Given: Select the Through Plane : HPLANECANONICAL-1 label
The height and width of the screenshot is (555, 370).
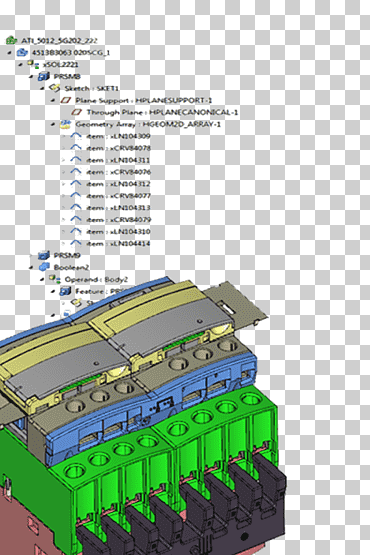Looking at the screenshot, I should pyautogui.click(x=162, y=113).
